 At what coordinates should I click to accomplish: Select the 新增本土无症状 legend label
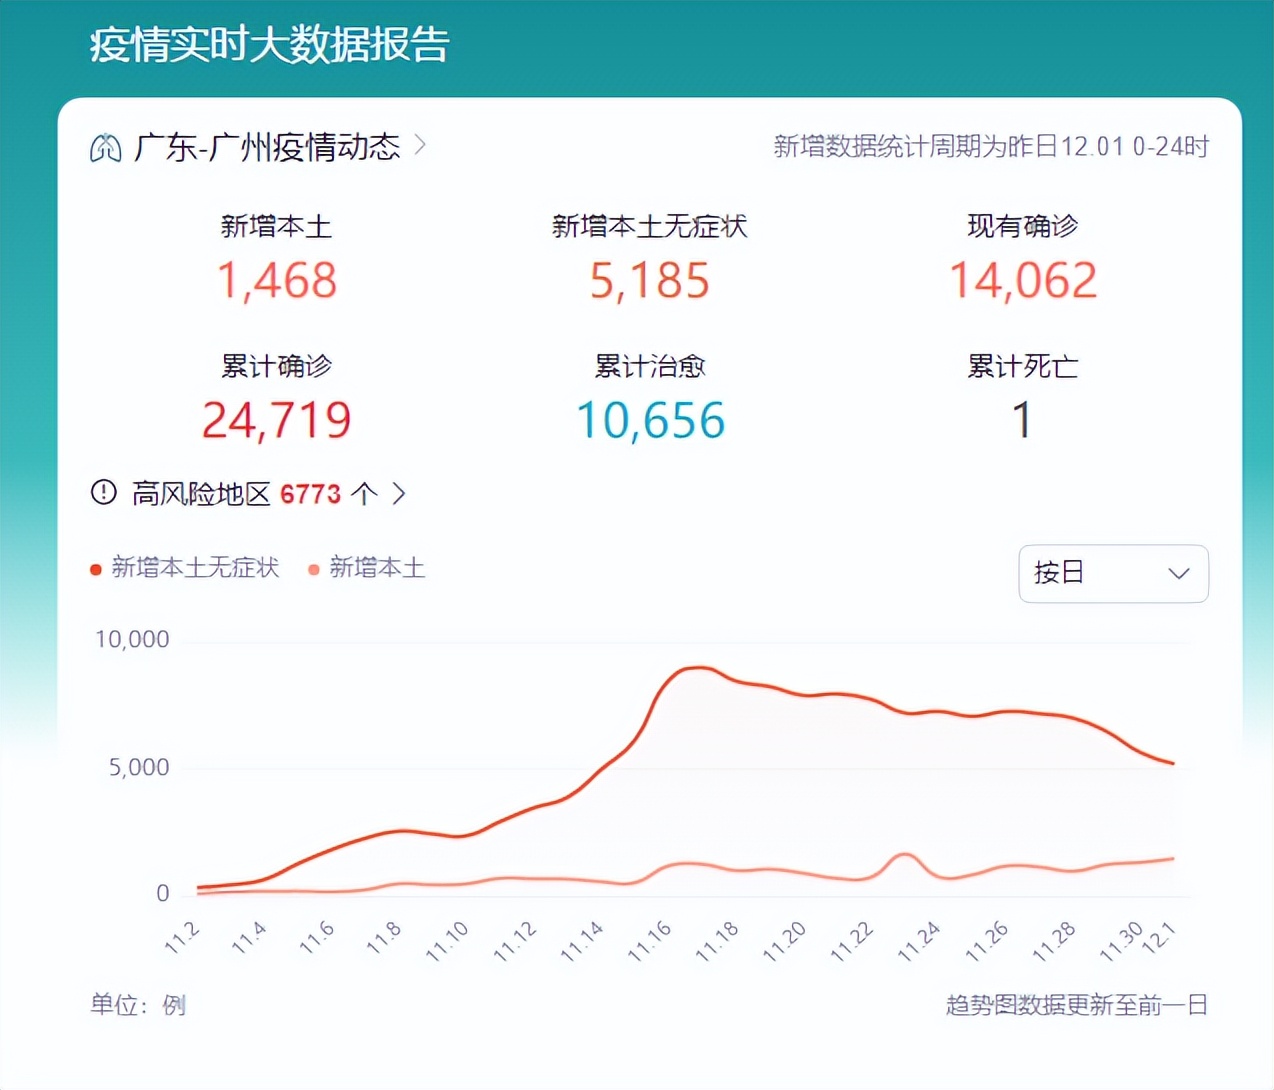pos(196,568)
